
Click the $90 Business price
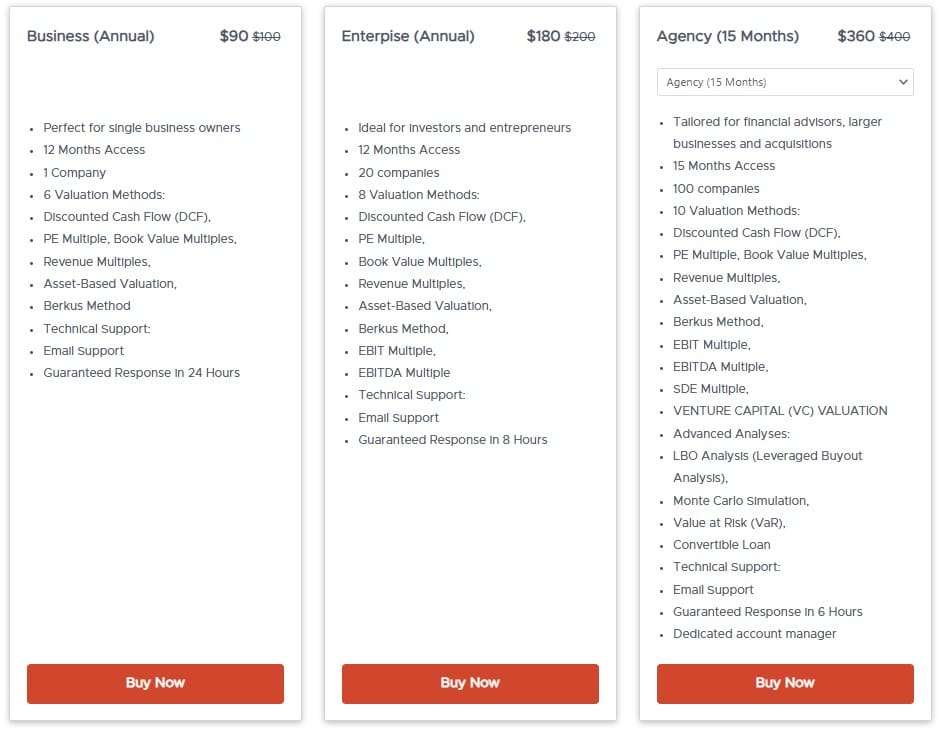pyautogui.click(x=234, y=37)
